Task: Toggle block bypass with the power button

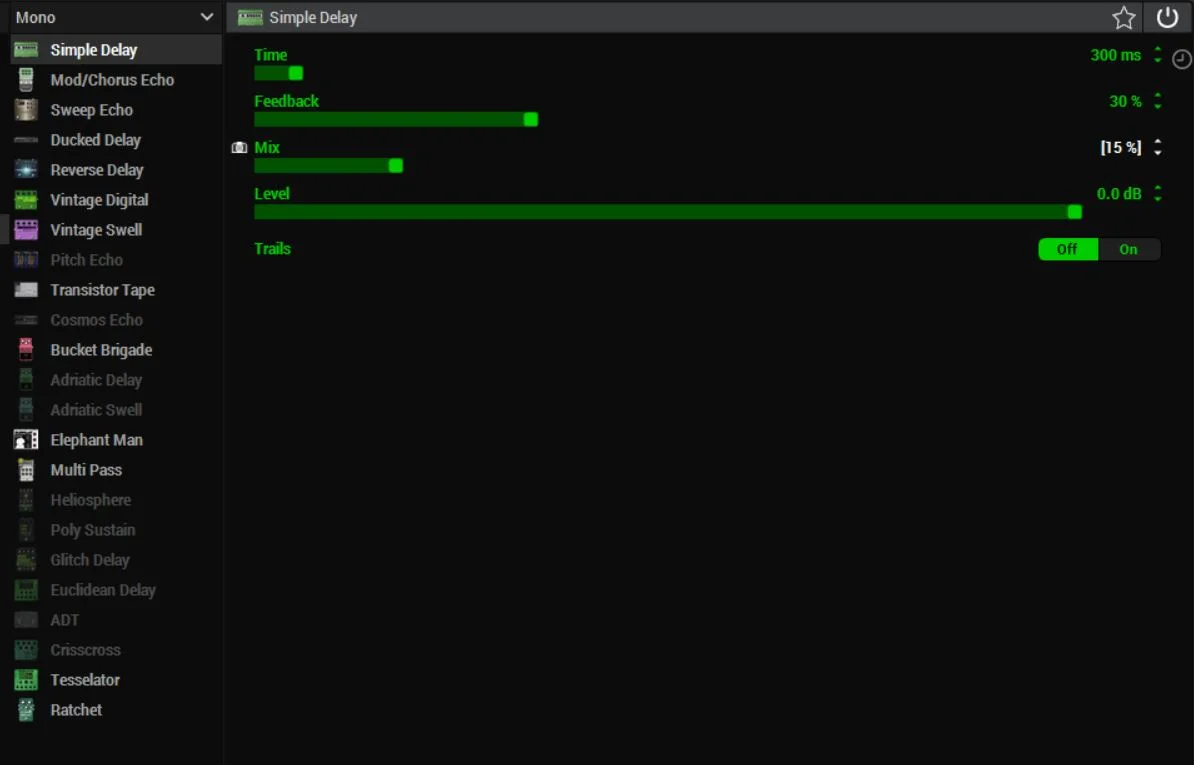Action: [x=1168, y=17]
